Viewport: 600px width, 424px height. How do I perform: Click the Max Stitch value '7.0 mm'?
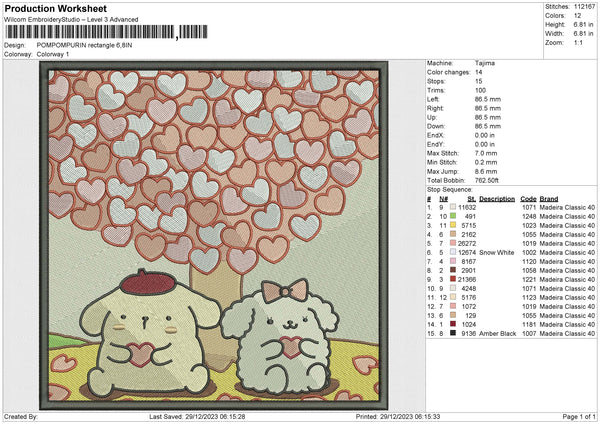(x=486, y=153)
